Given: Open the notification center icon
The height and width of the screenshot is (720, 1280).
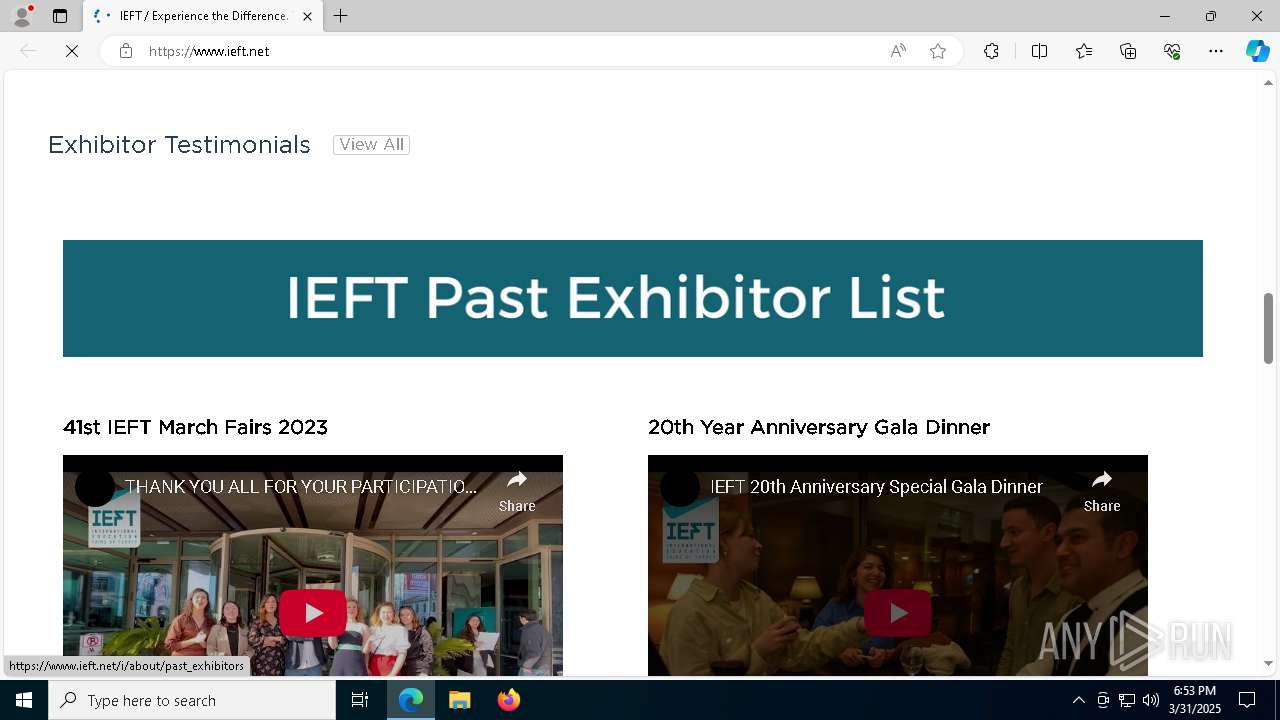Looking at the screenshot, I should click(x=1247, y=700).
